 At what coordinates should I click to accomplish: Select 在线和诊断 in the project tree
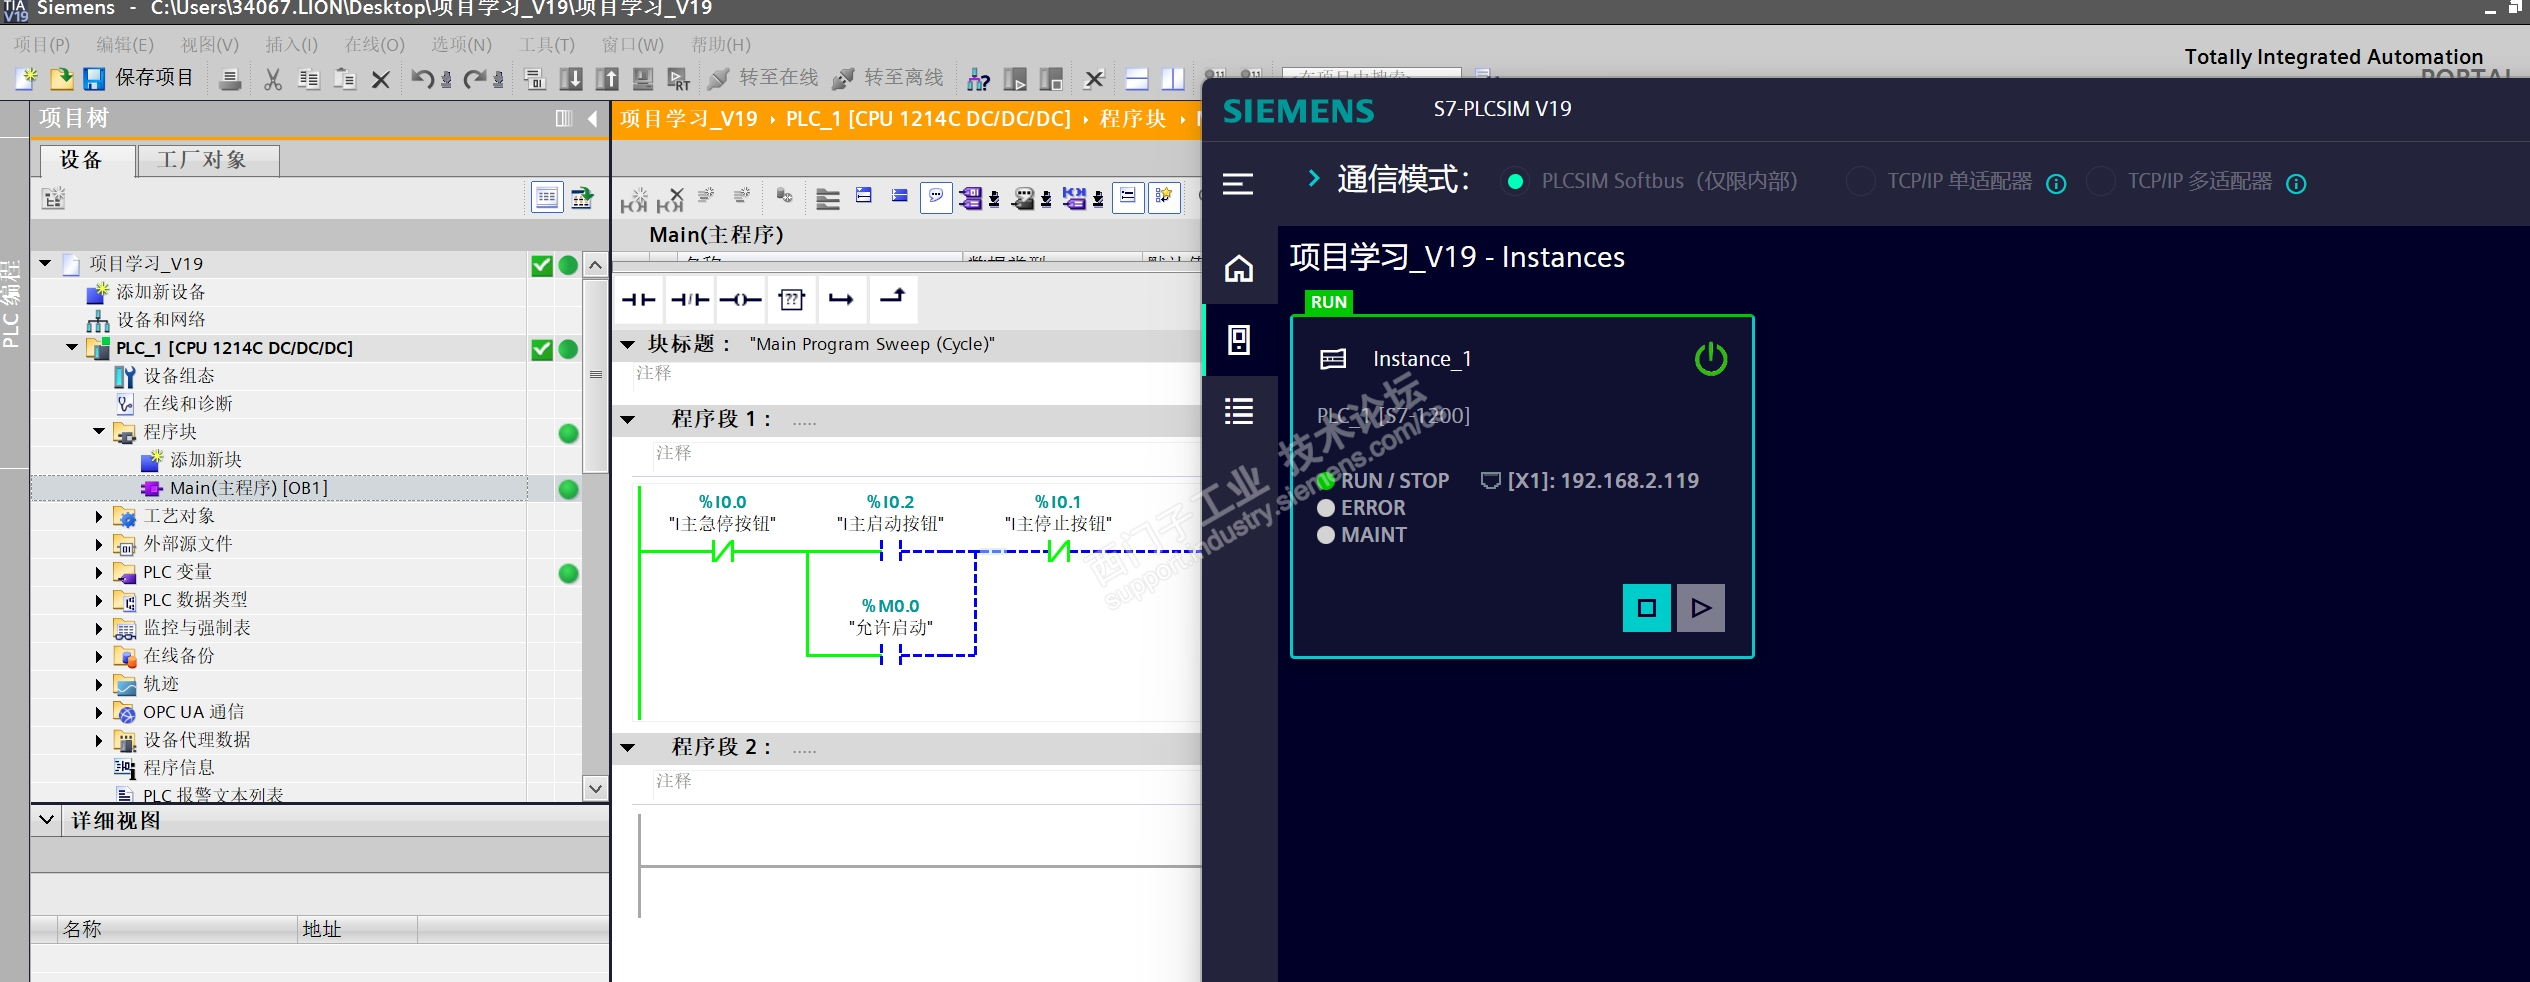click(188, 404)
